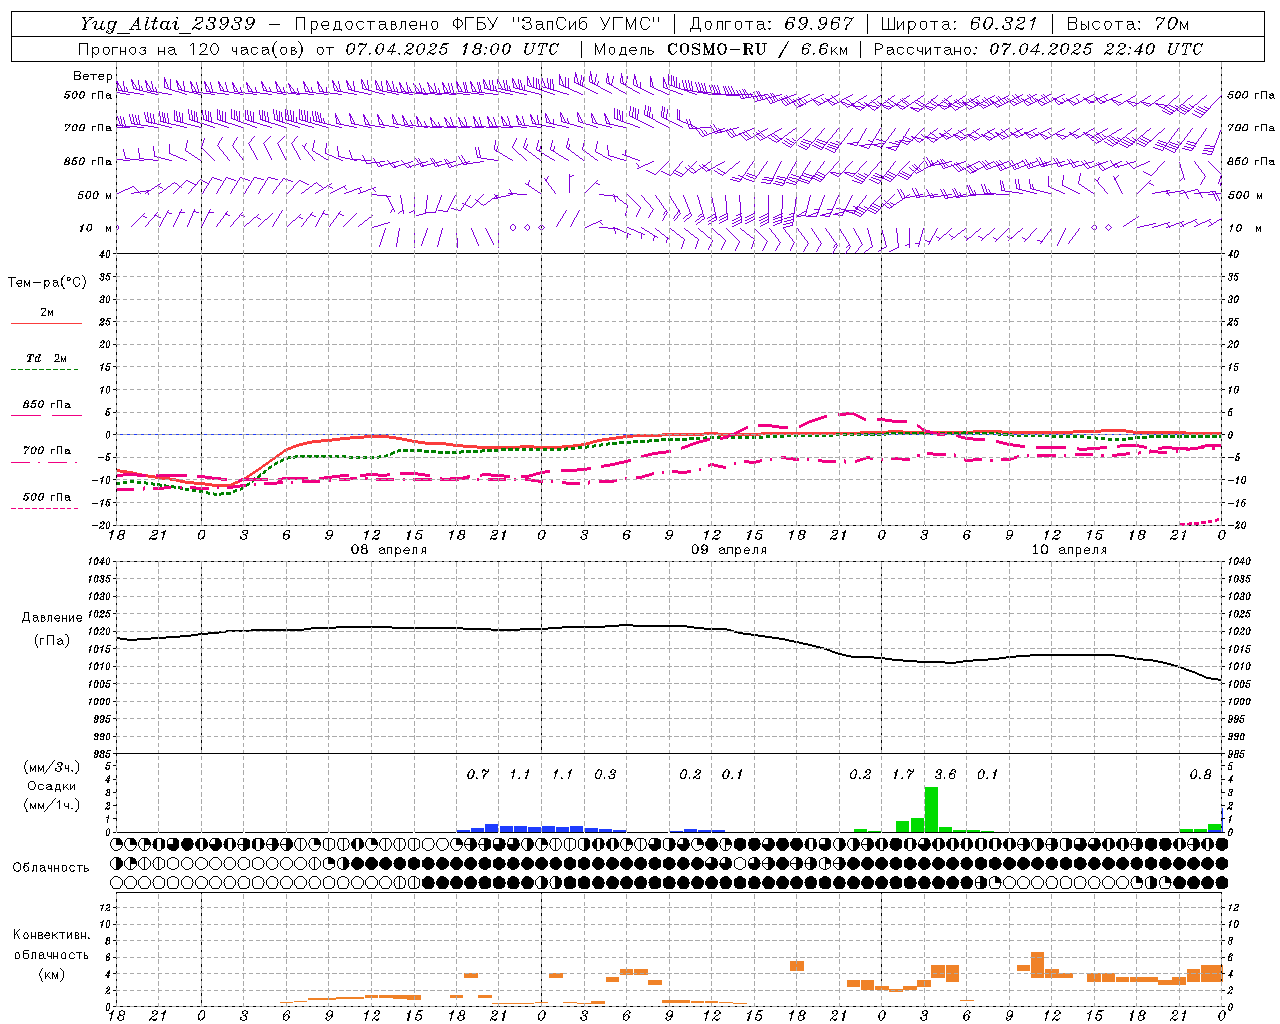Select the "Давление" pressure panel label
The height and width of the screenshot is (1024, 1280).
click(52, 618)
